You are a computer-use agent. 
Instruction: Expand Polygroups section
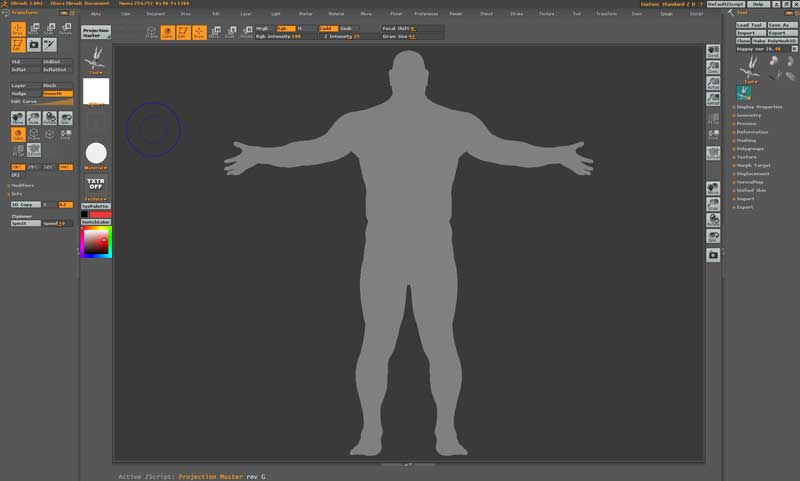coord(750,148)
